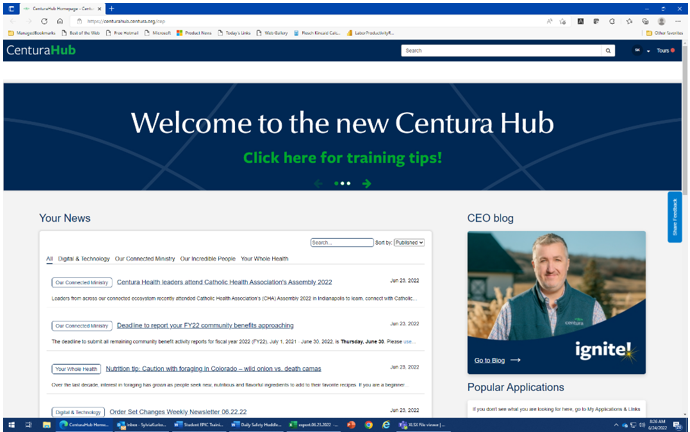Open the Nutrition tip foraging in Colorado article
Viewport: 690px width, 432px height.
pos(213,369)
